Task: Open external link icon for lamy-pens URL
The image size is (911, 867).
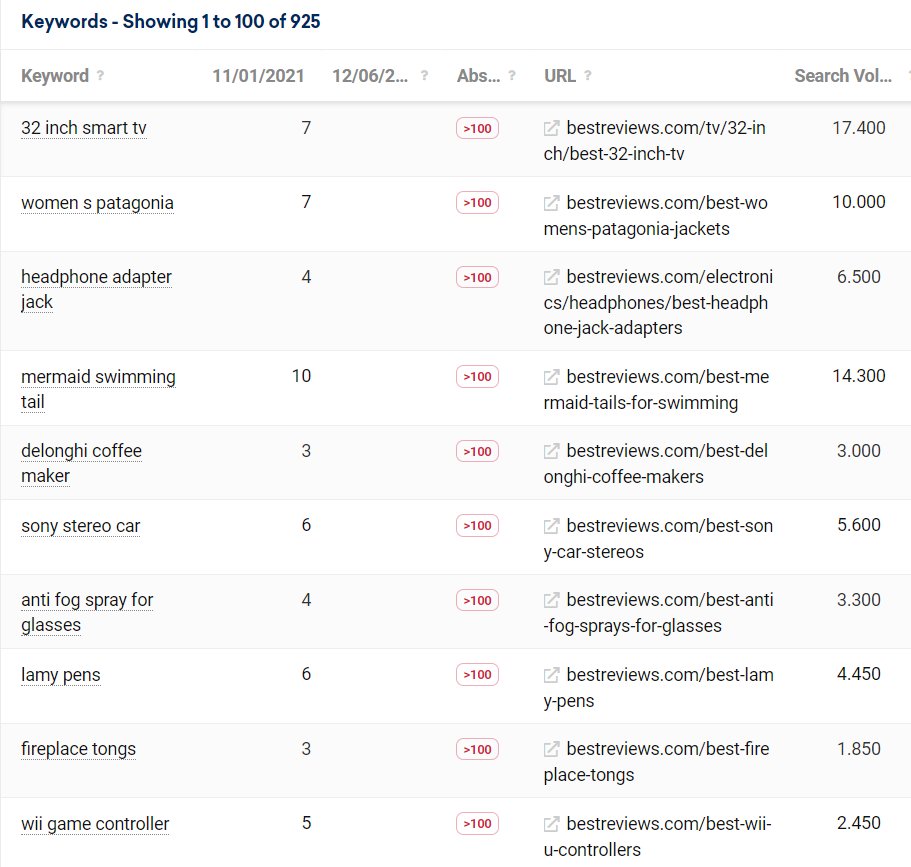Action: click(551, 675)
